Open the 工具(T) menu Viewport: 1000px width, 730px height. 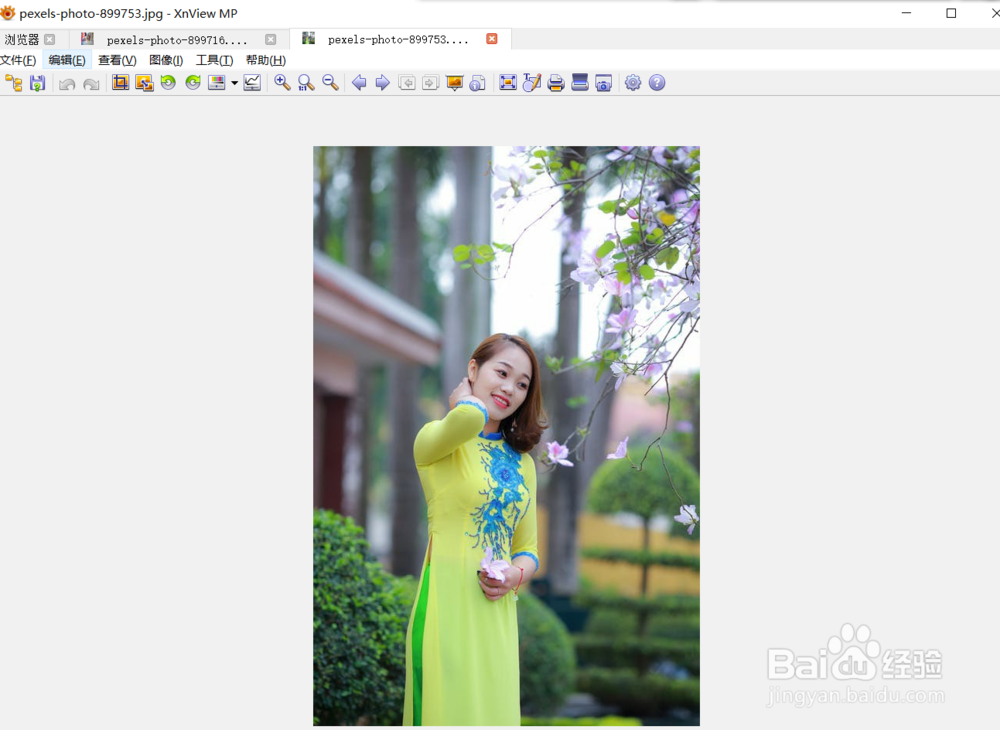point(214,60)
